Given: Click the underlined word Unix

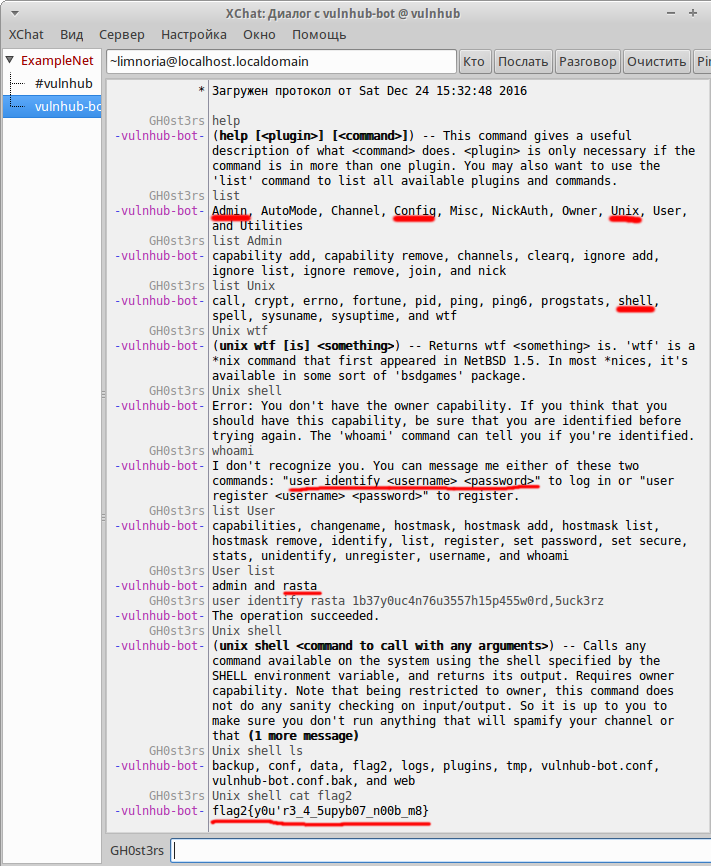Looking at the screenshot, I should pyautogui.click(x=624, y=210).
